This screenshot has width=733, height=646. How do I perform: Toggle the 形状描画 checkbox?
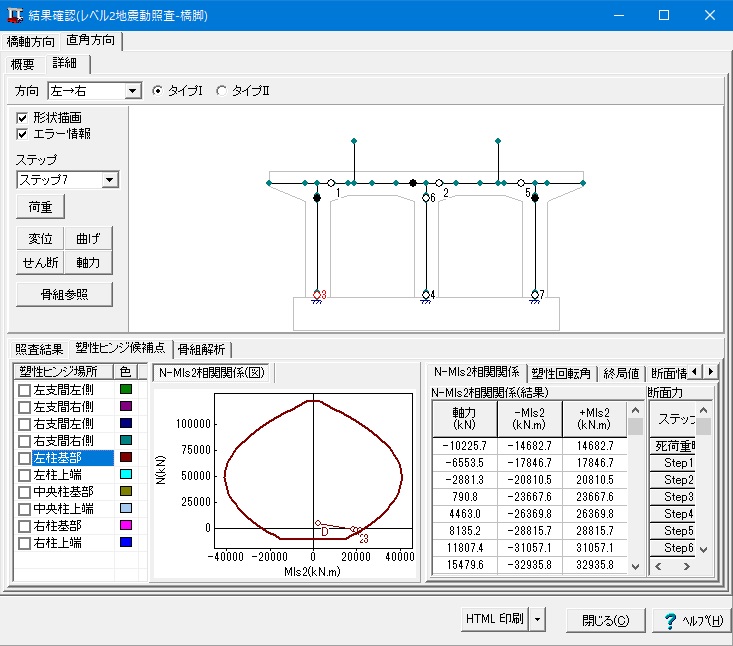(23, 117)
